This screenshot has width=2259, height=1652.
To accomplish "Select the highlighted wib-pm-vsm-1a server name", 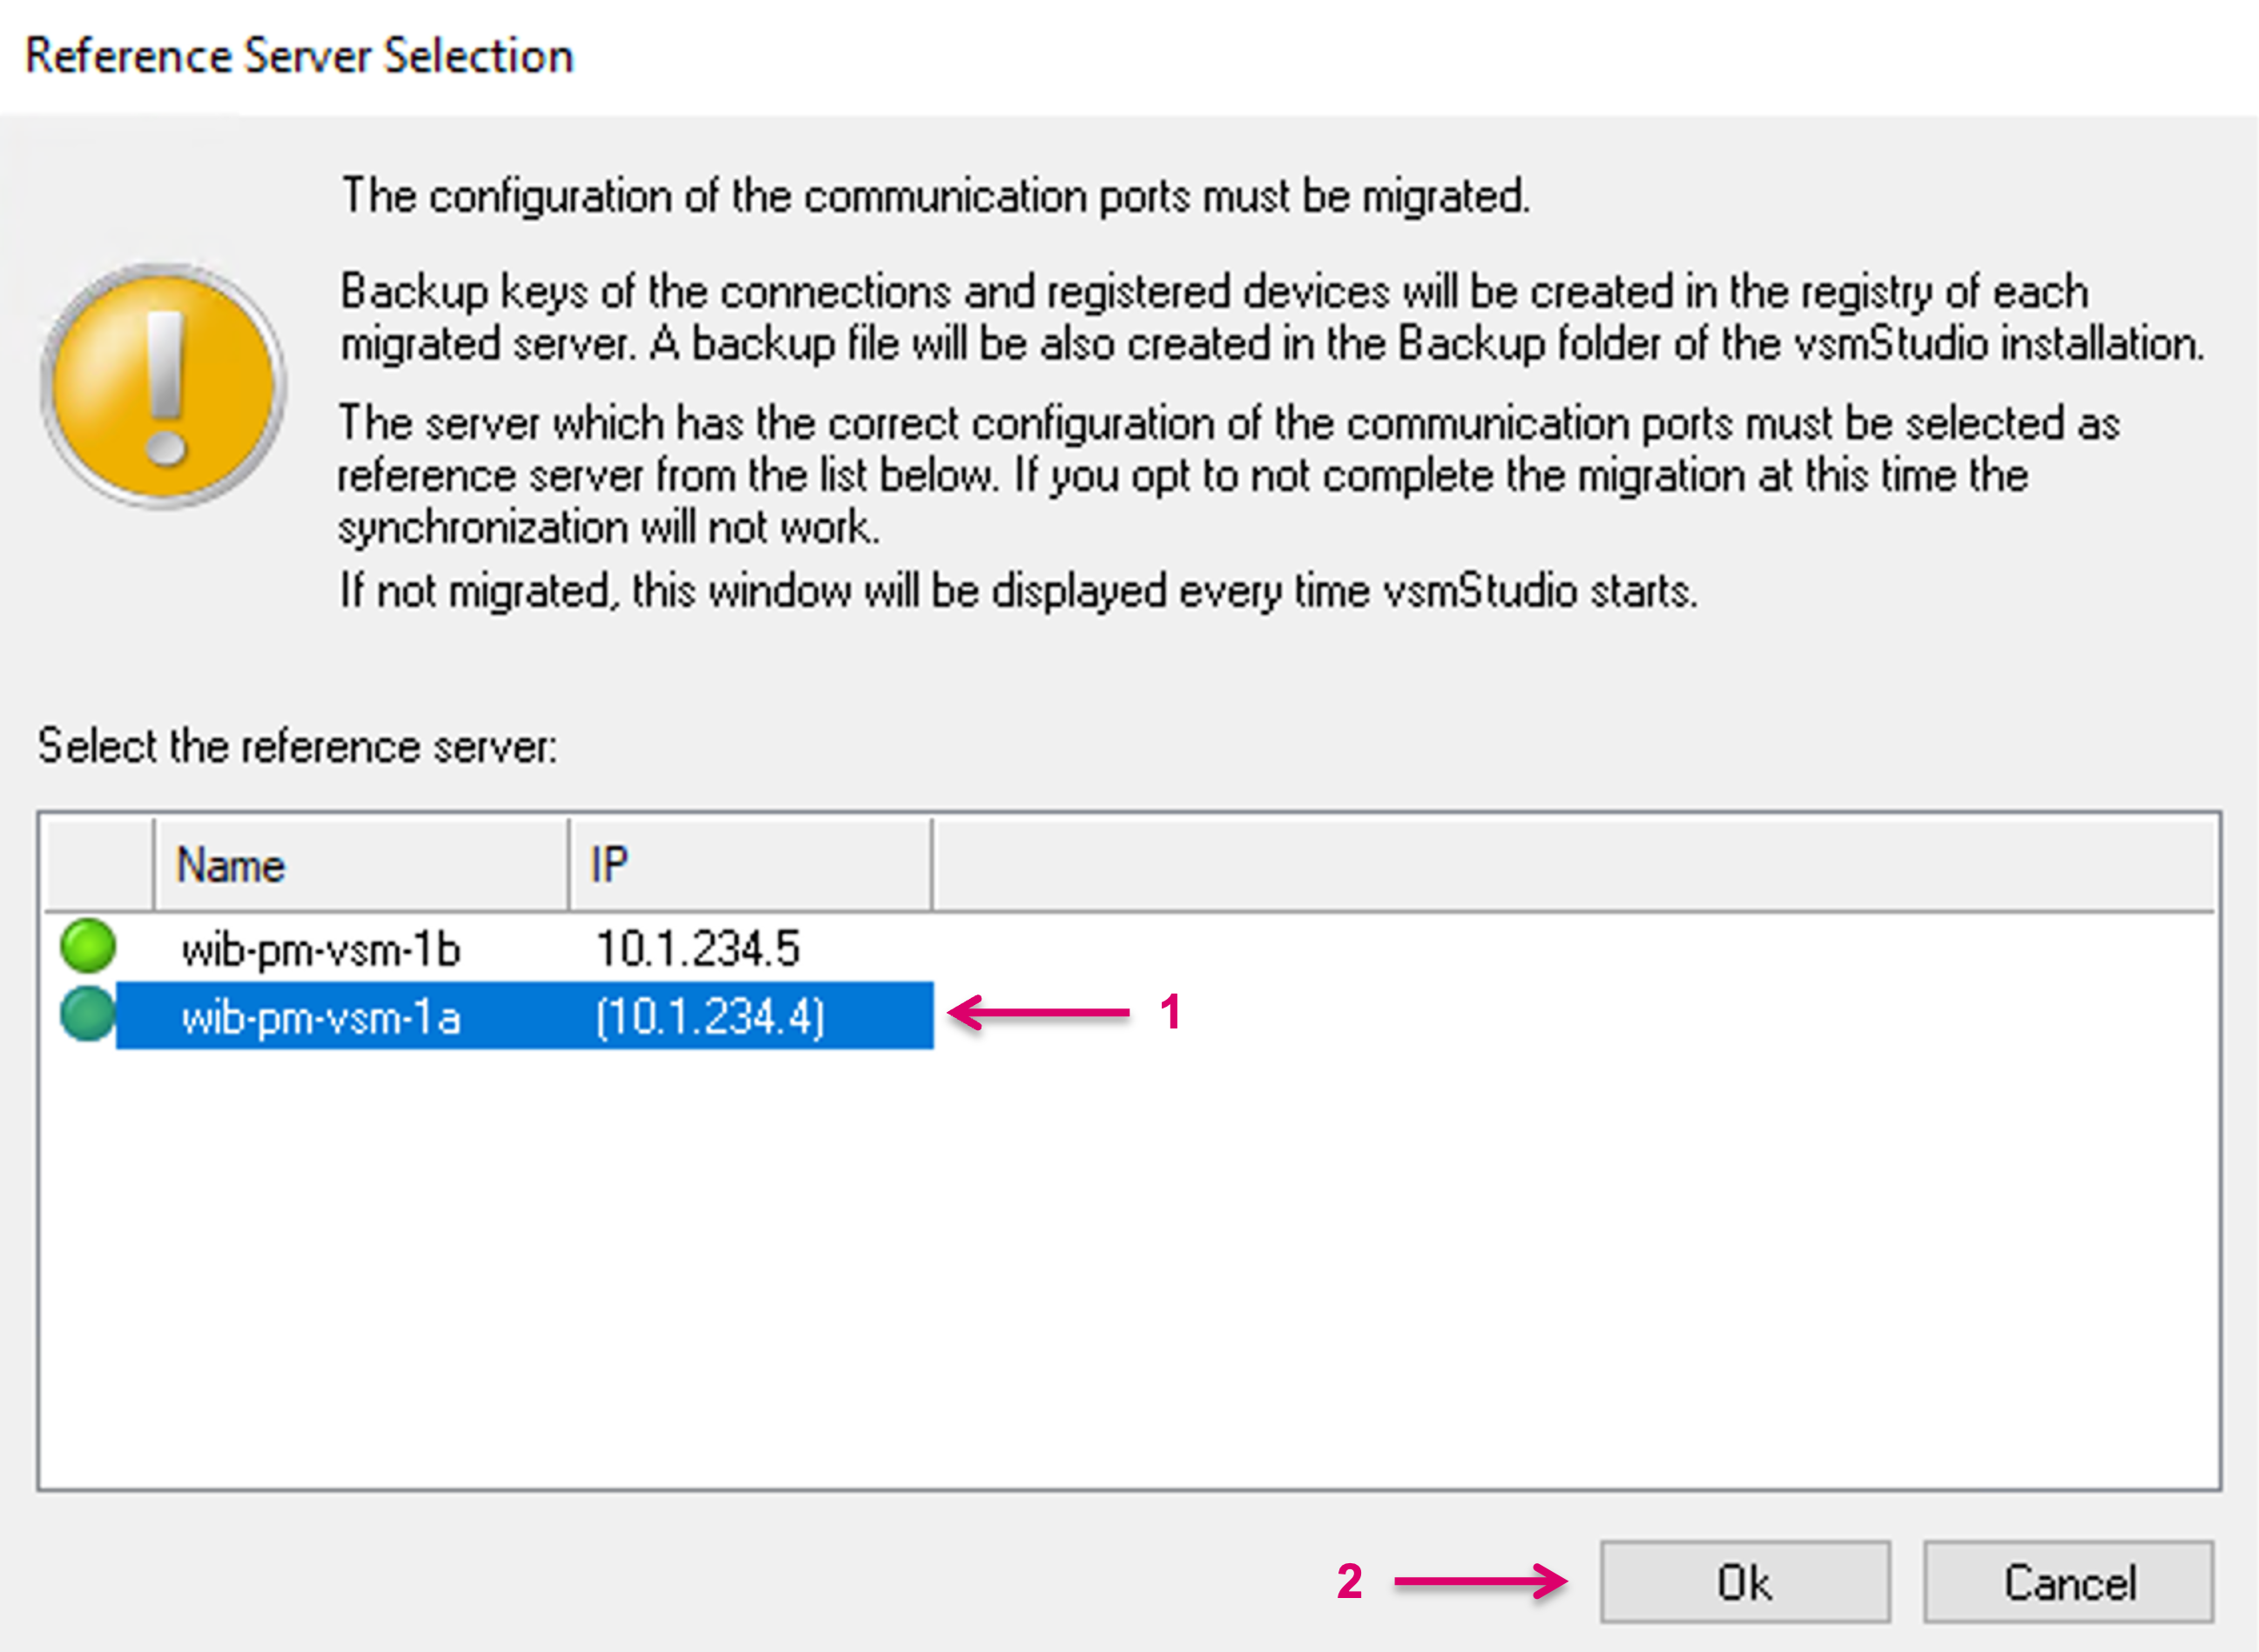I will tap(320, 1017).
